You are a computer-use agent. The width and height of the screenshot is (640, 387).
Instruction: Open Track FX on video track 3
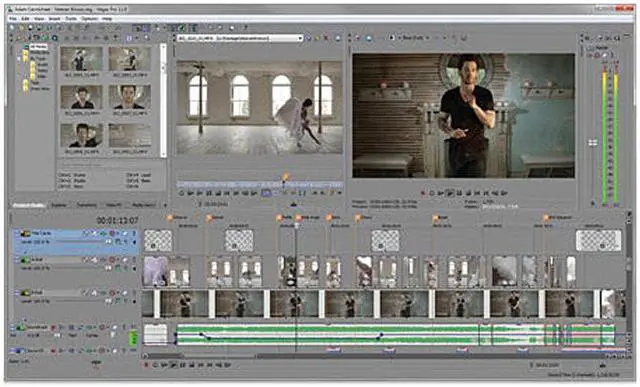click(103, 293)
